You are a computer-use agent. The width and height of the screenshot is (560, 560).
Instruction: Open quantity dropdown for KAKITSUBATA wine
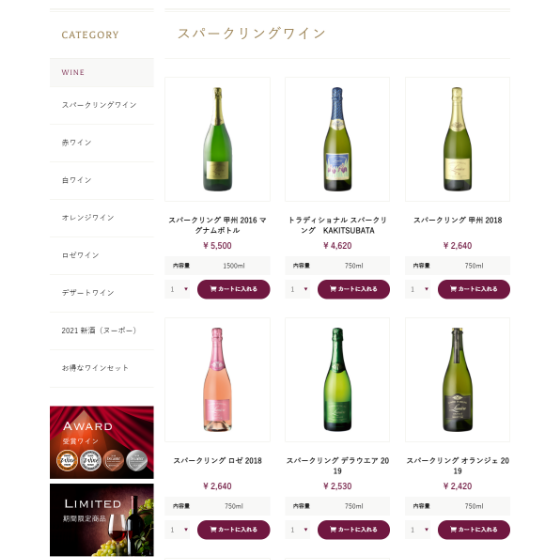(298, 289)
